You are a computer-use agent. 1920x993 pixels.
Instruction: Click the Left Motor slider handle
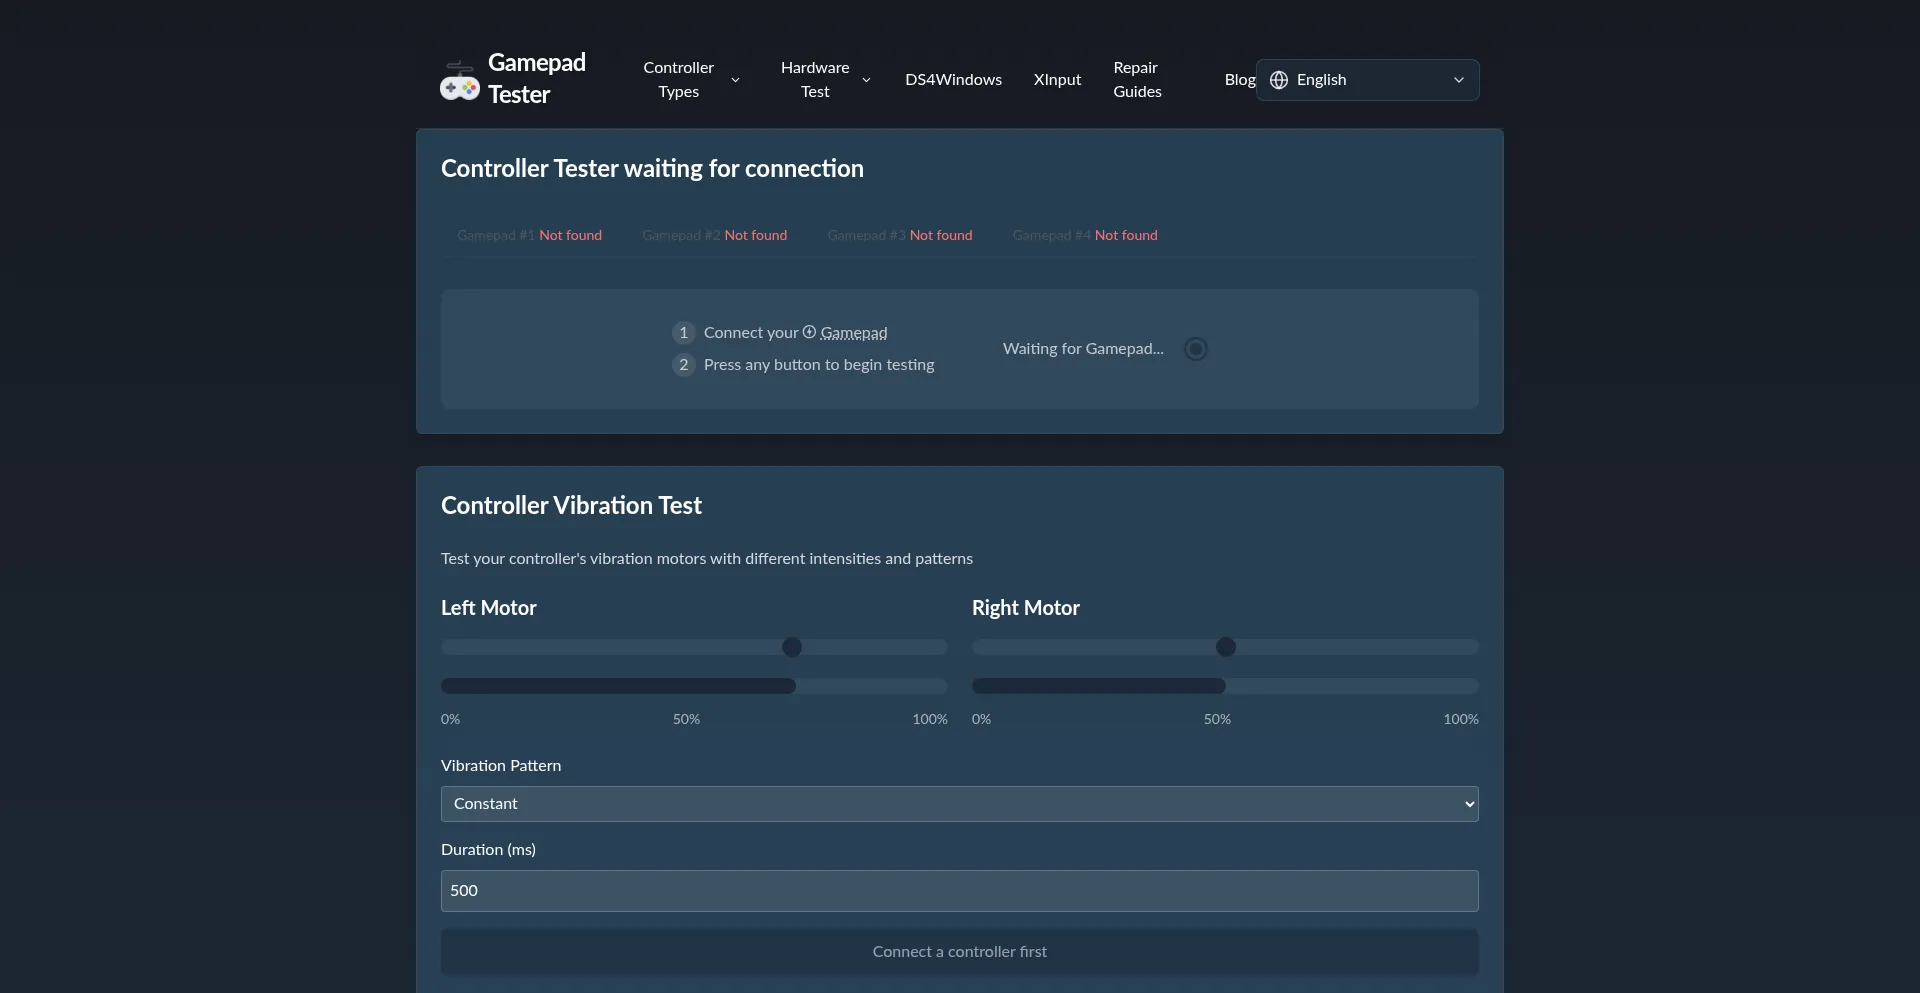tap(792, 647)
